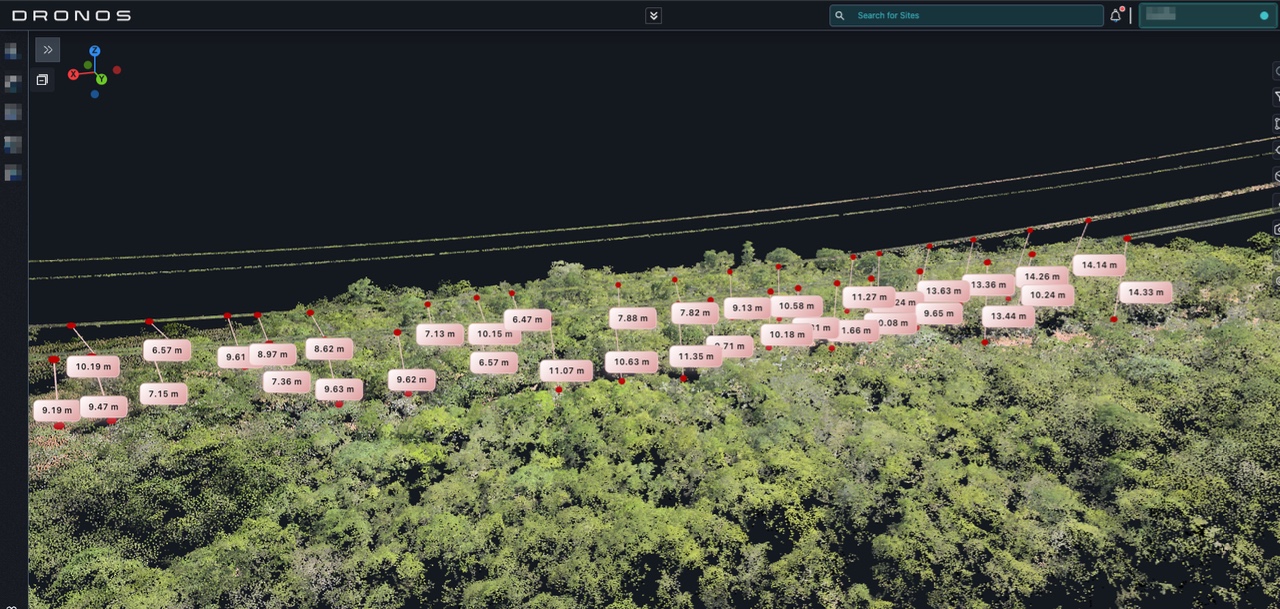Expand the side panel with double-chevron button

pyautogui.click(x=47, y=50)
